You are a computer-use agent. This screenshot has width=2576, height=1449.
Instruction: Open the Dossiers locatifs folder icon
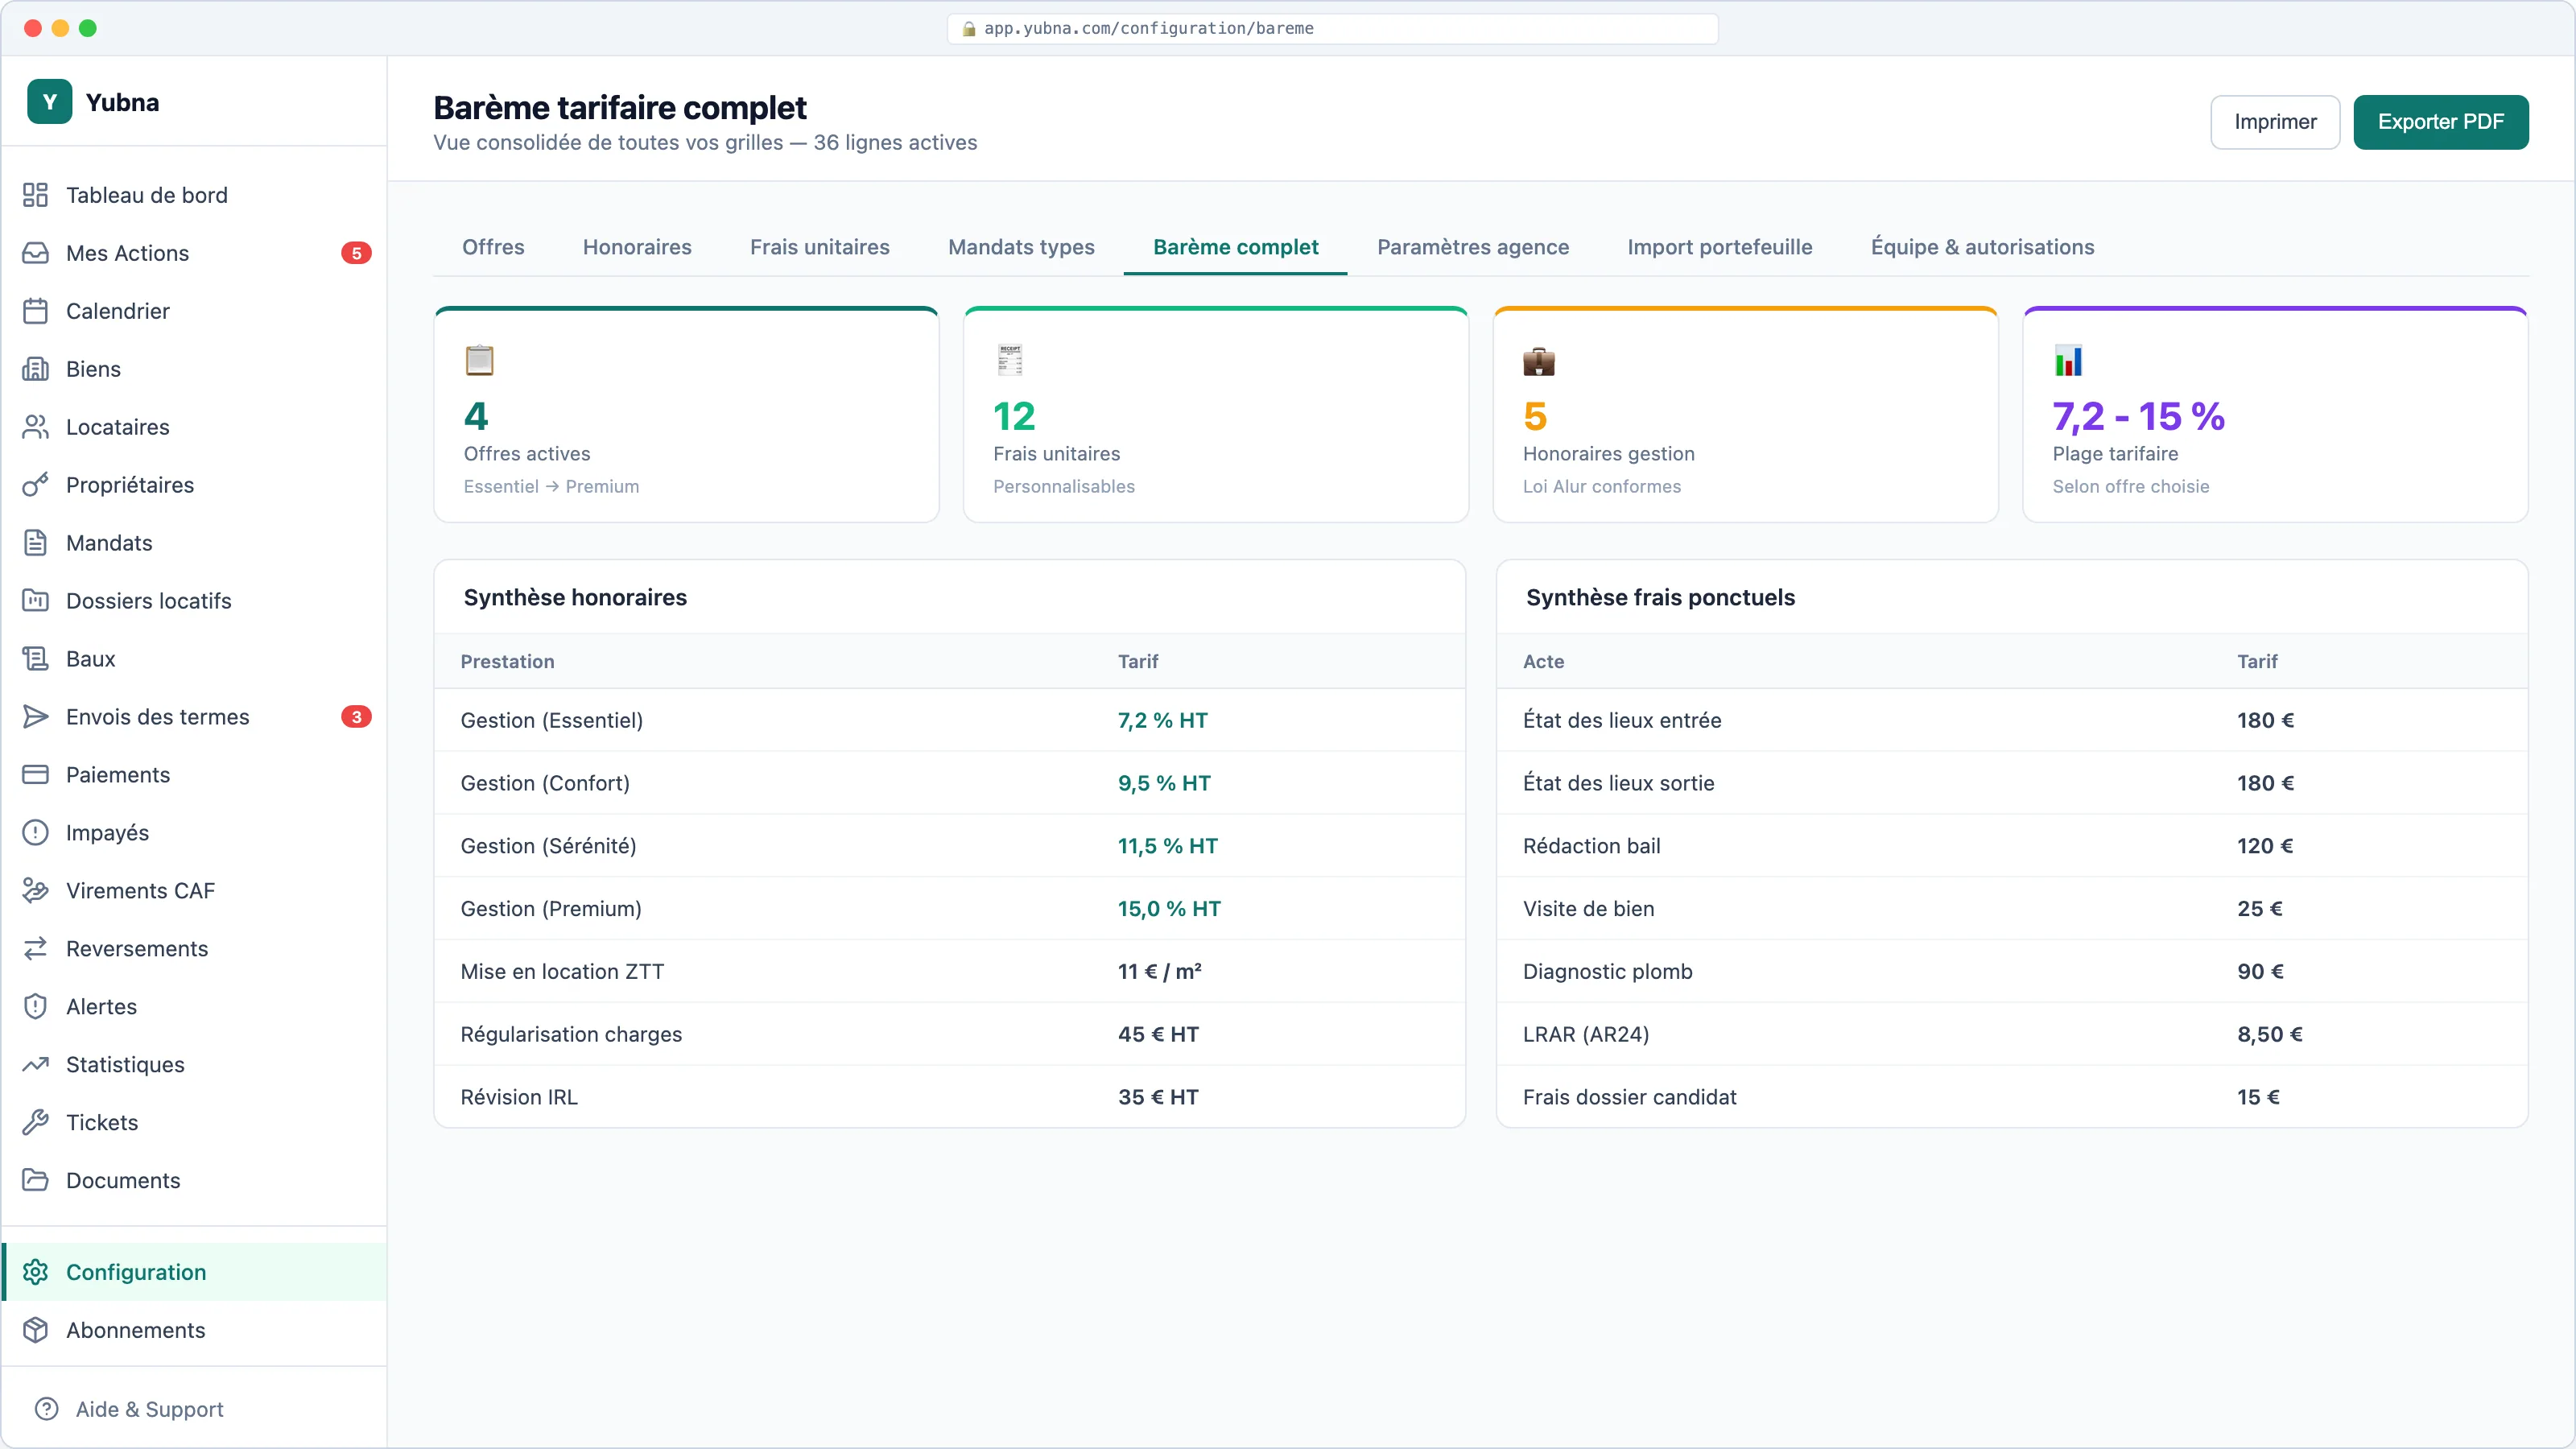(36, 601)
